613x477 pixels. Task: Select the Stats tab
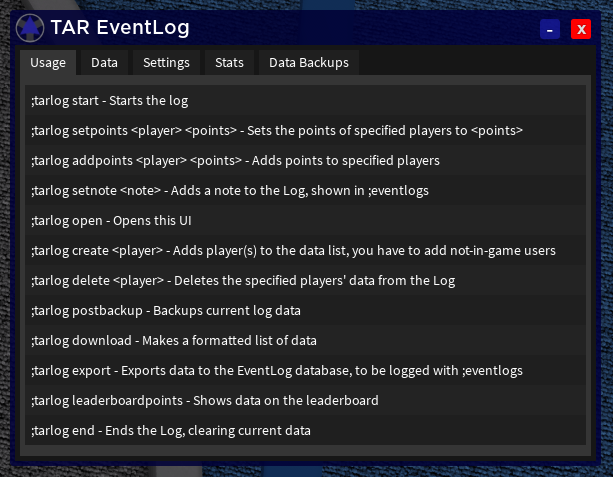(x=229, y=63)
